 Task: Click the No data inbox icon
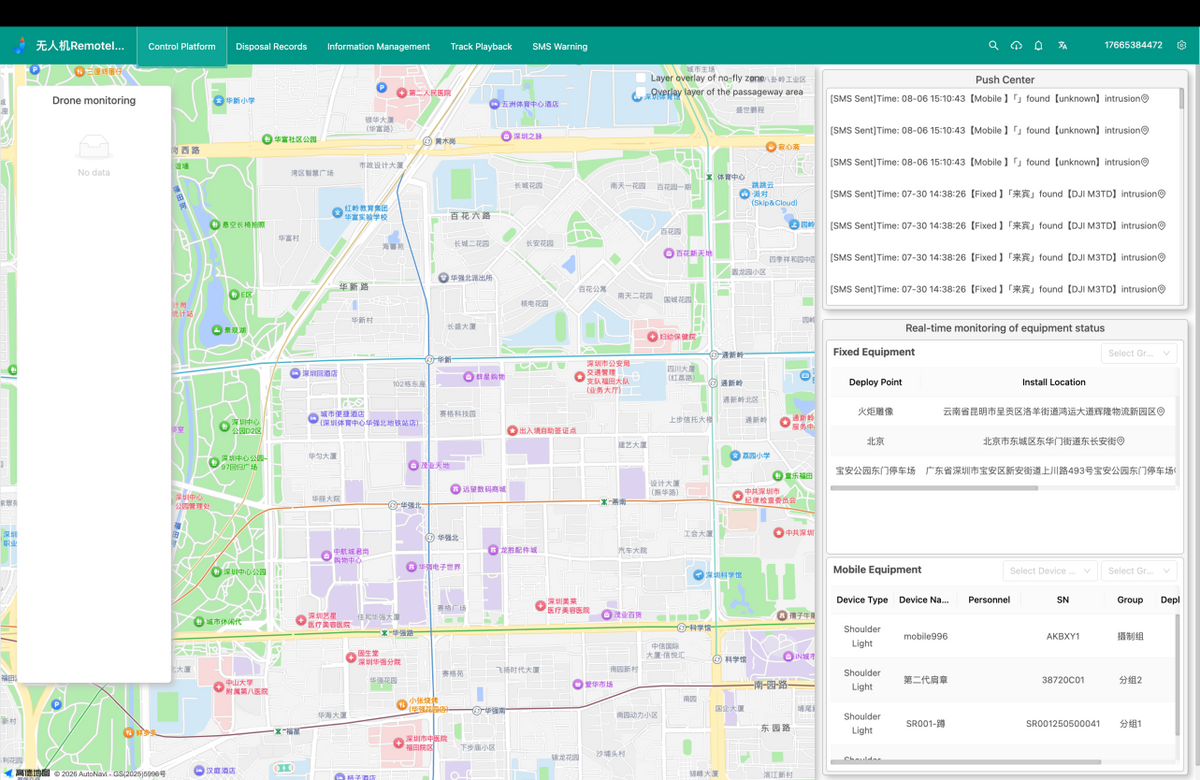point(94,147)
